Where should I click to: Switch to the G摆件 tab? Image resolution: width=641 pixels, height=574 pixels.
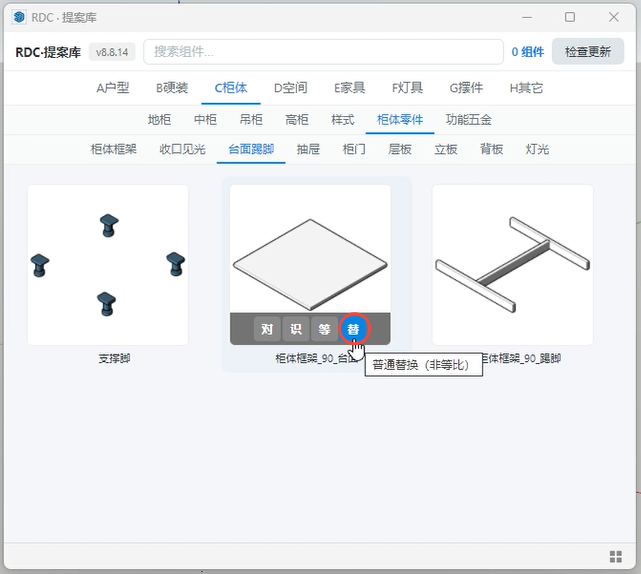point(466,88)
